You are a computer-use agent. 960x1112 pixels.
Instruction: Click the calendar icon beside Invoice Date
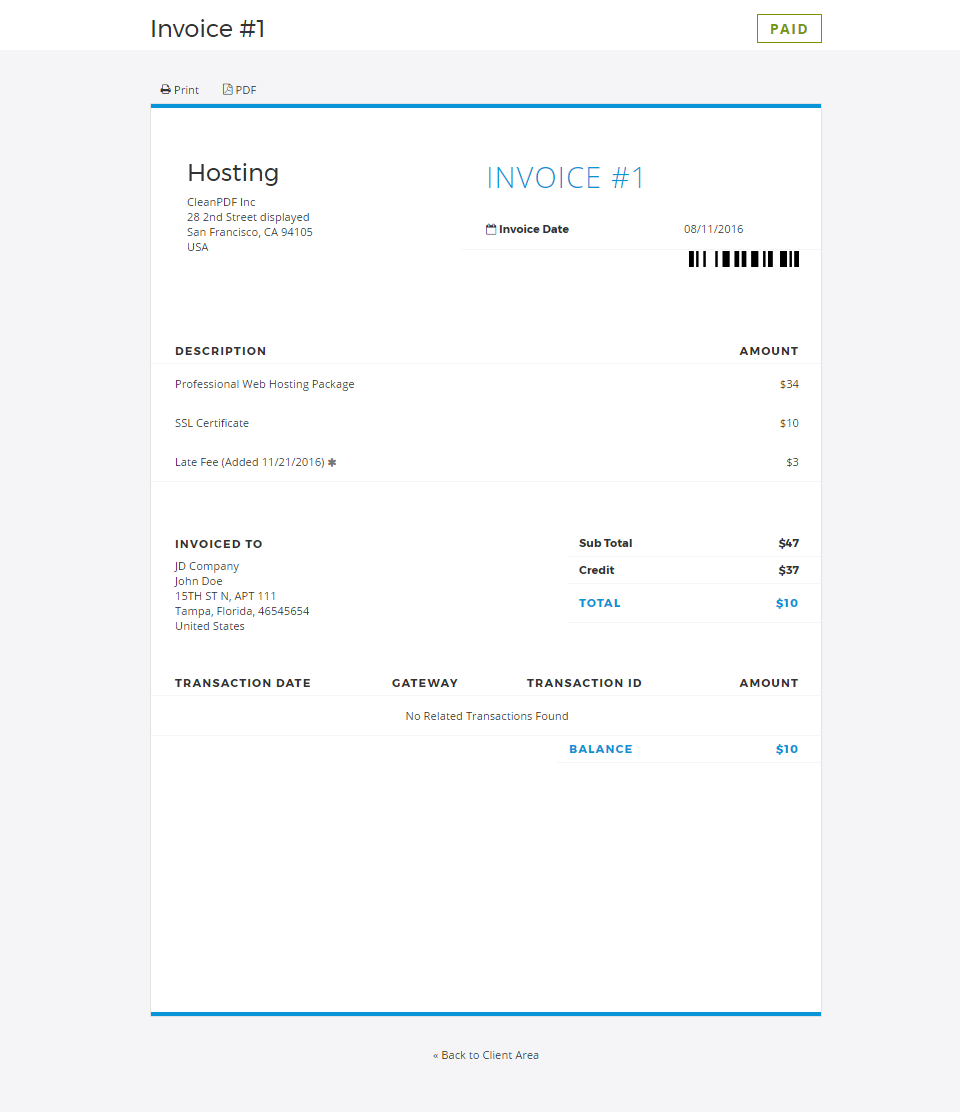[x=491, y=229]
